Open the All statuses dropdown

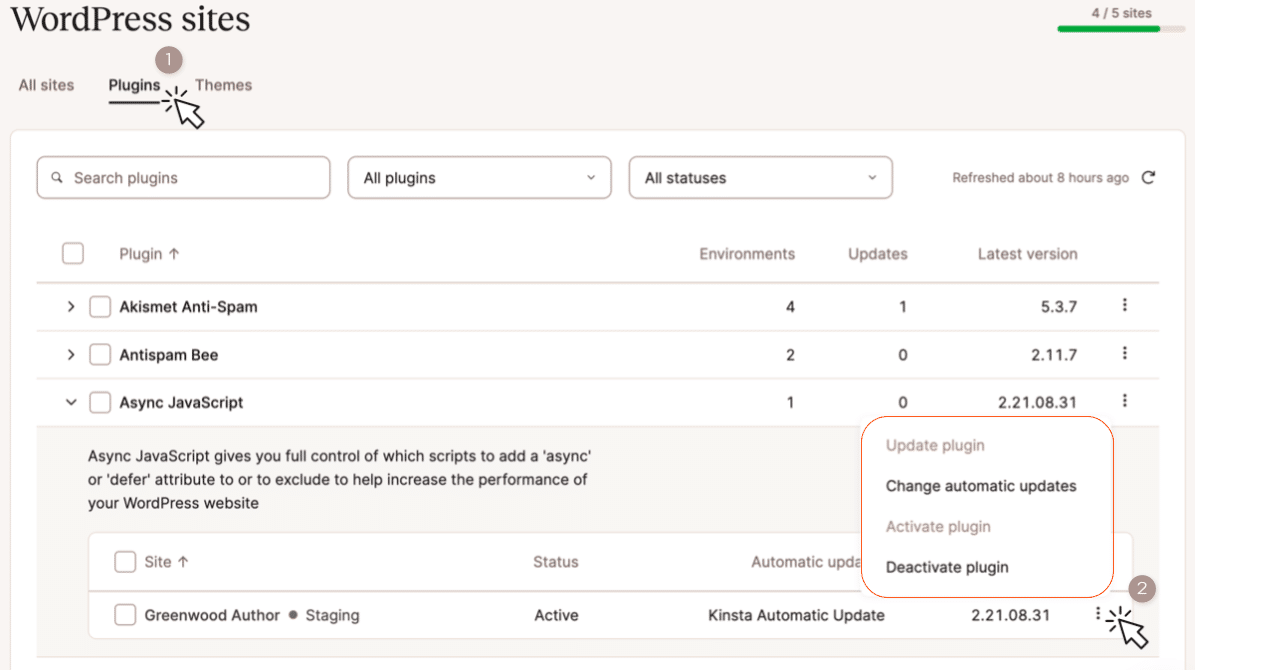pos(760,178)
